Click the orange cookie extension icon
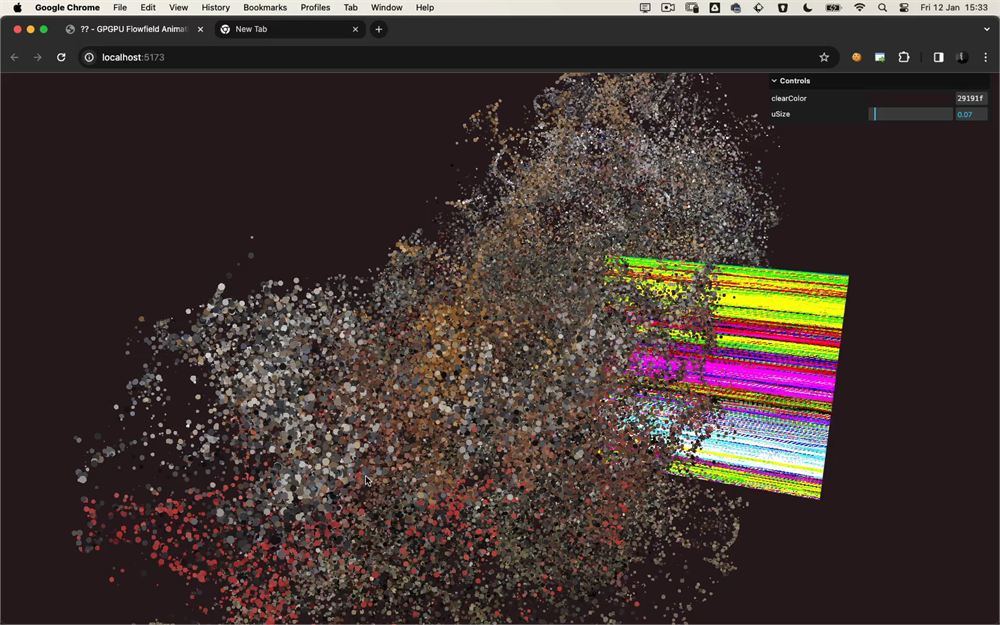Image resolution: width=1000 pixels, height=625 pixels. (x=857, y=57)
